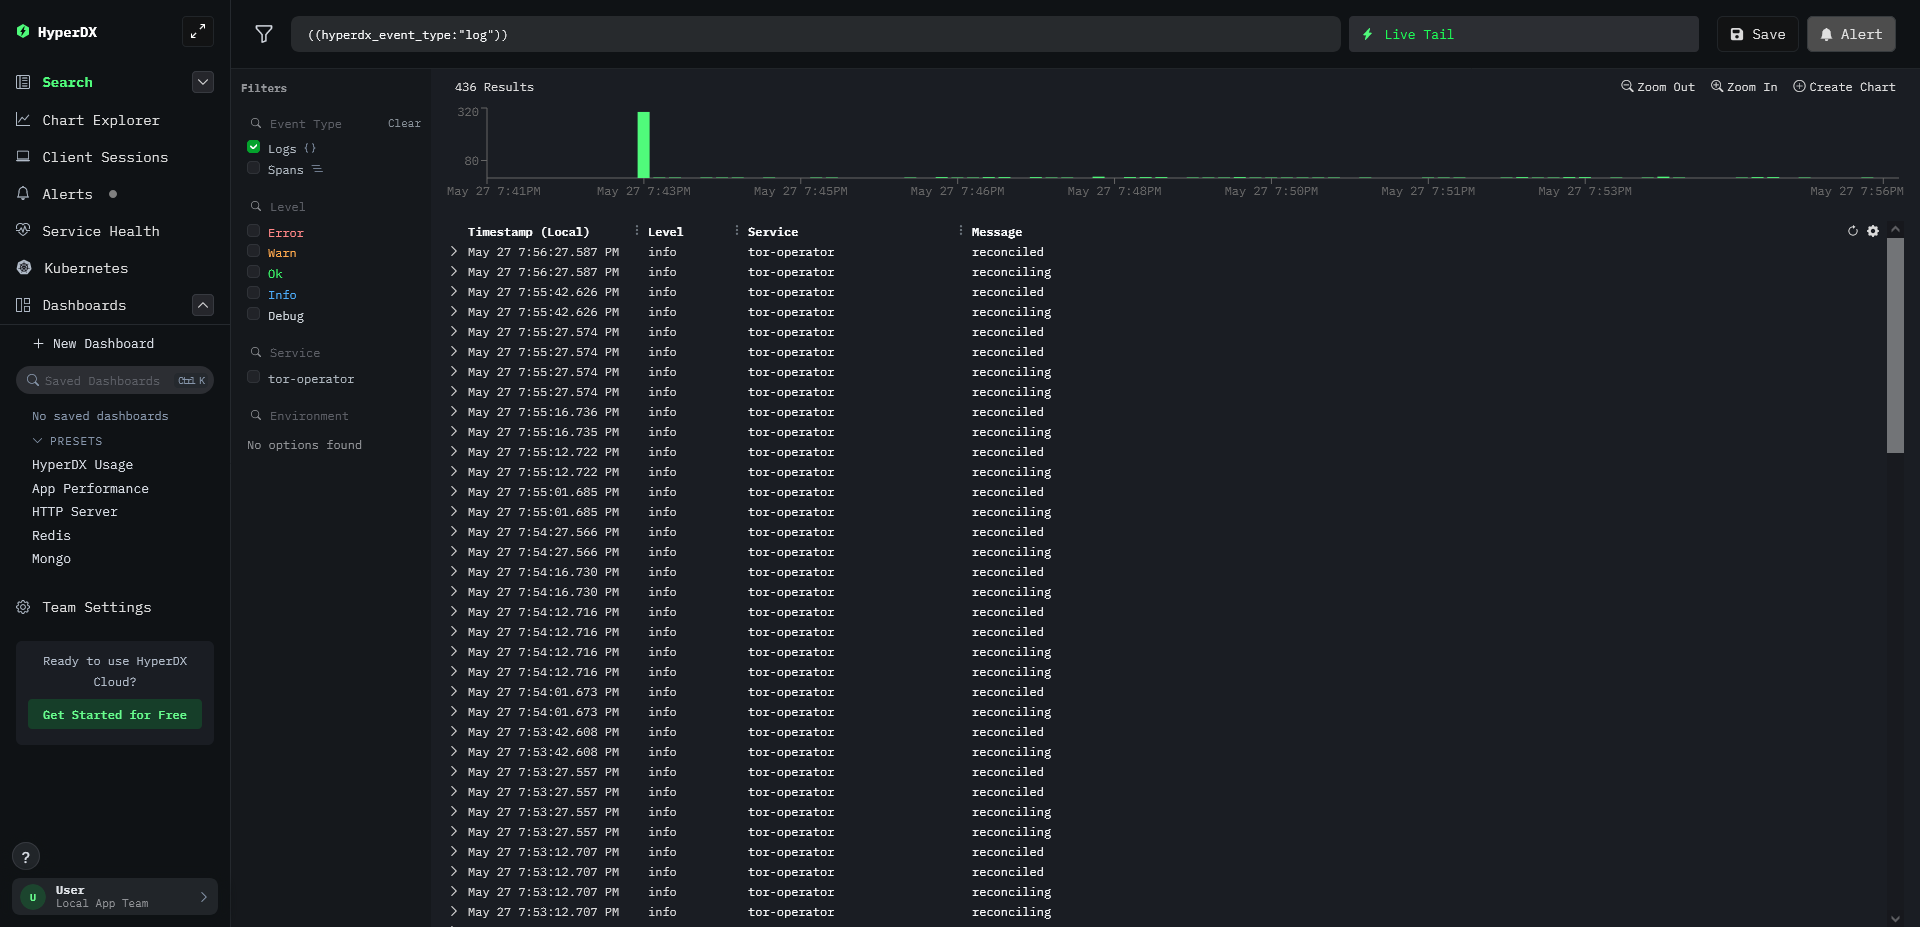This screenshot has width=1920, height=927.
Task: Click the search icon beside Service filter
Action: (x=256, y=352)
